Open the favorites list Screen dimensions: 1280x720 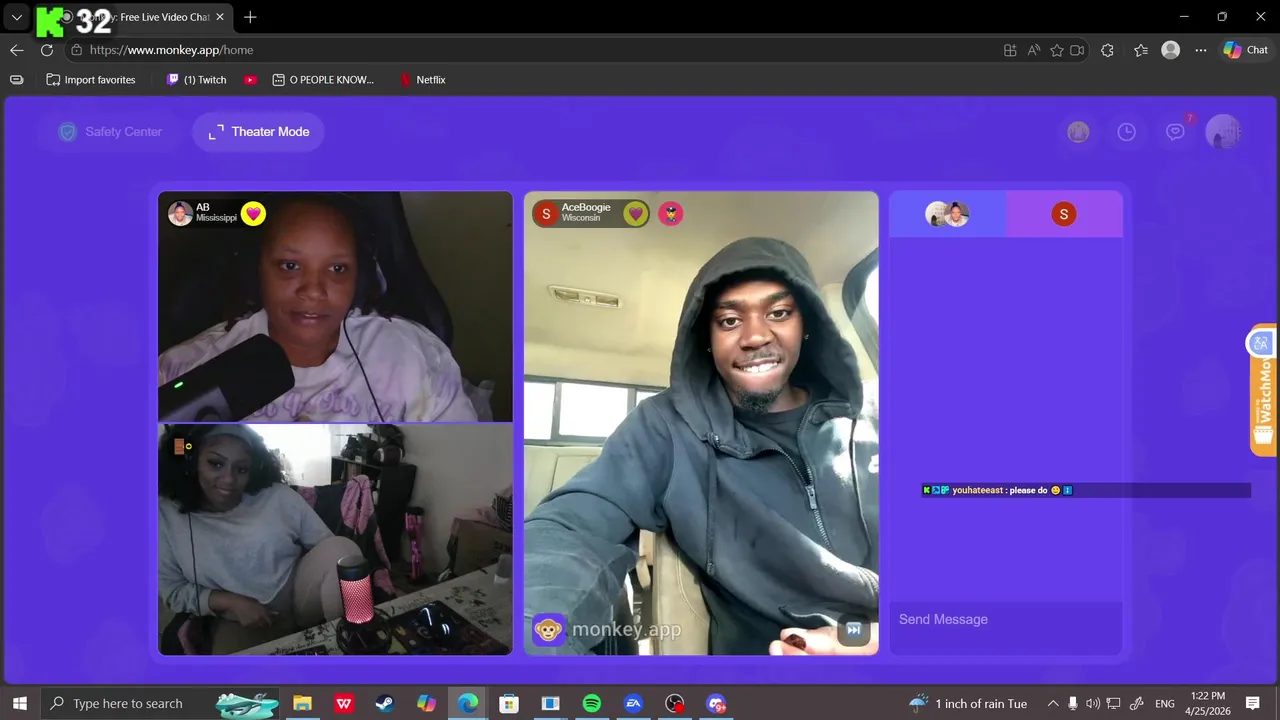(x=1141, y=50)
